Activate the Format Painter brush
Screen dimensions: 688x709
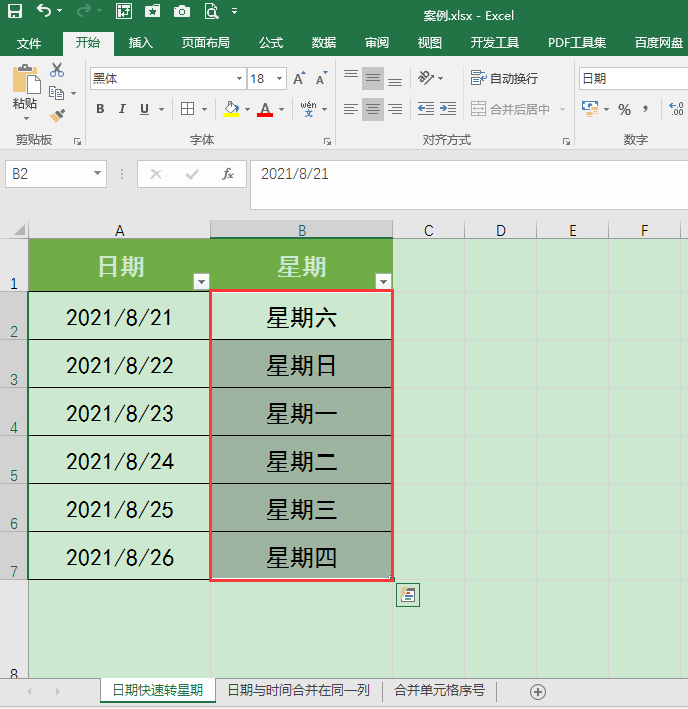click(57, 116)
